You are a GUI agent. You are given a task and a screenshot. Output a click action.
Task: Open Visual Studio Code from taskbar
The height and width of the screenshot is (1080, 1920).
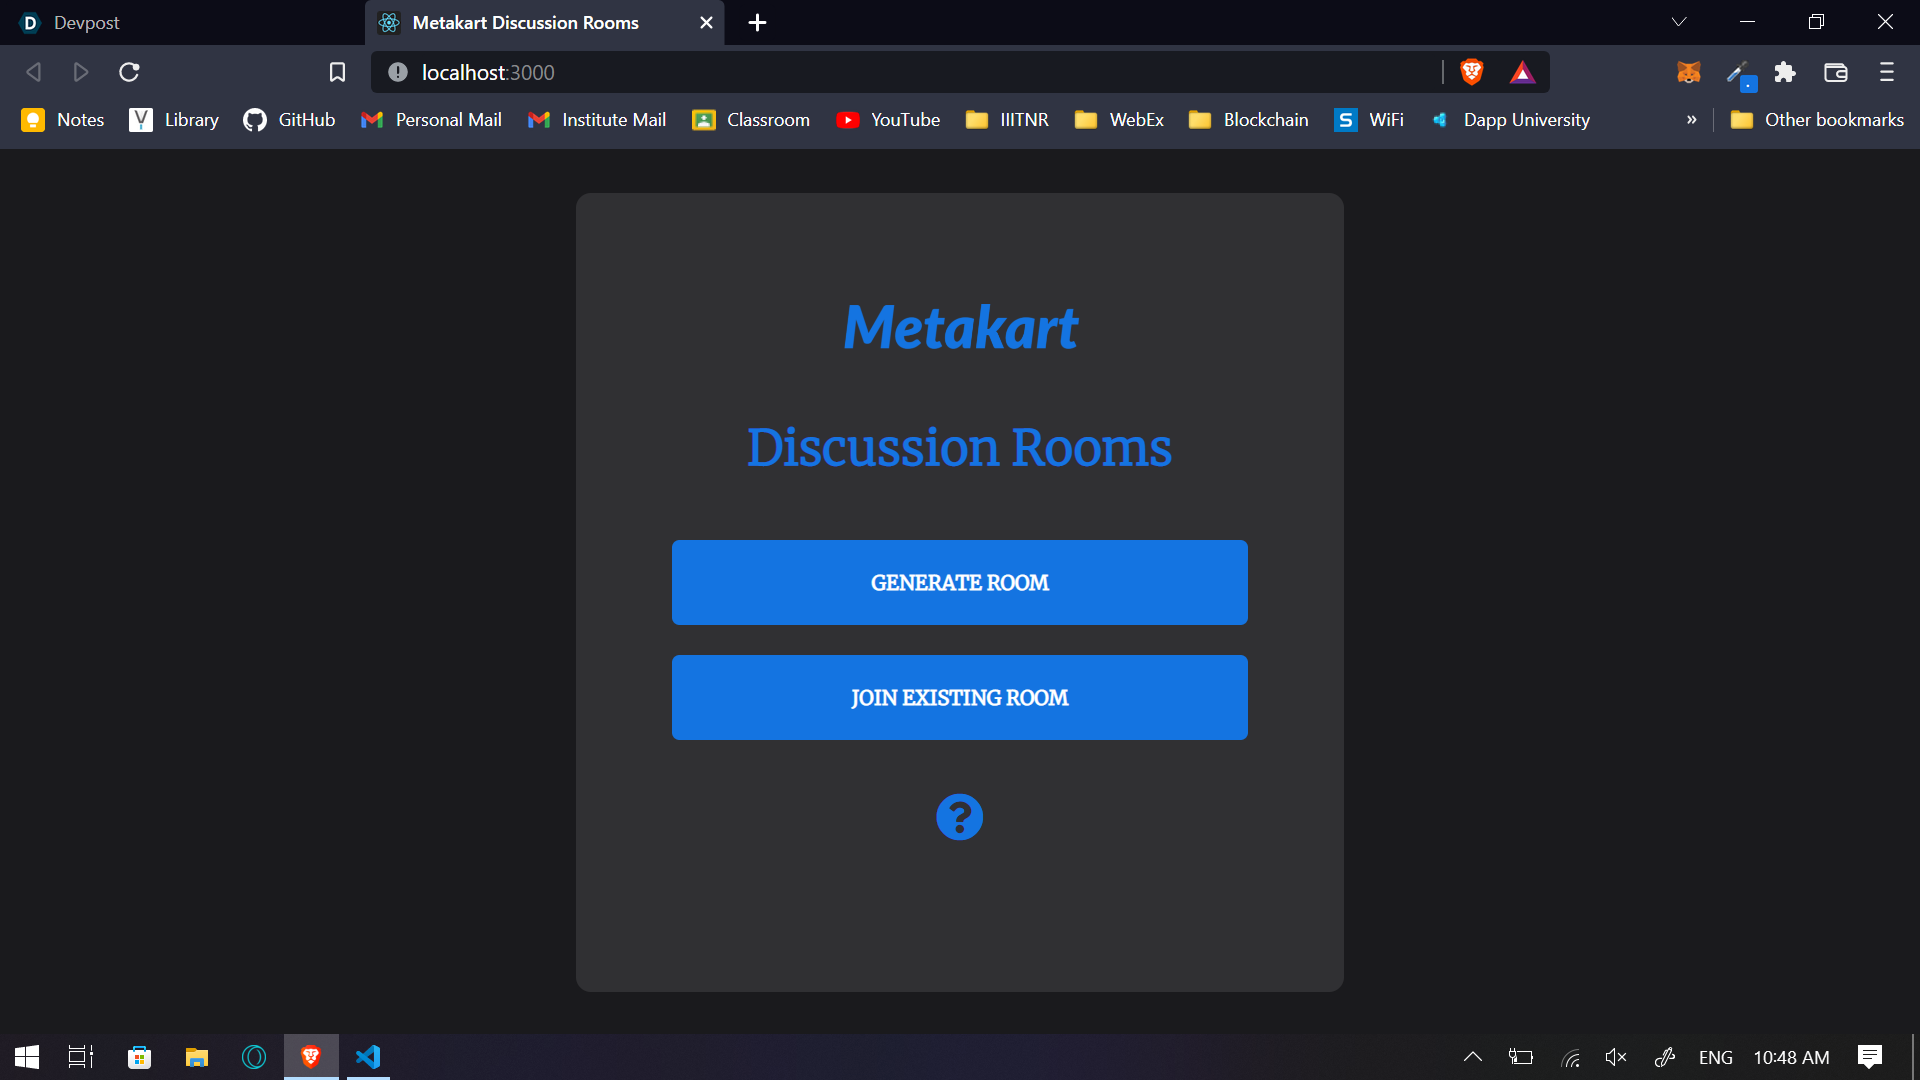(x=368, y=1057)
